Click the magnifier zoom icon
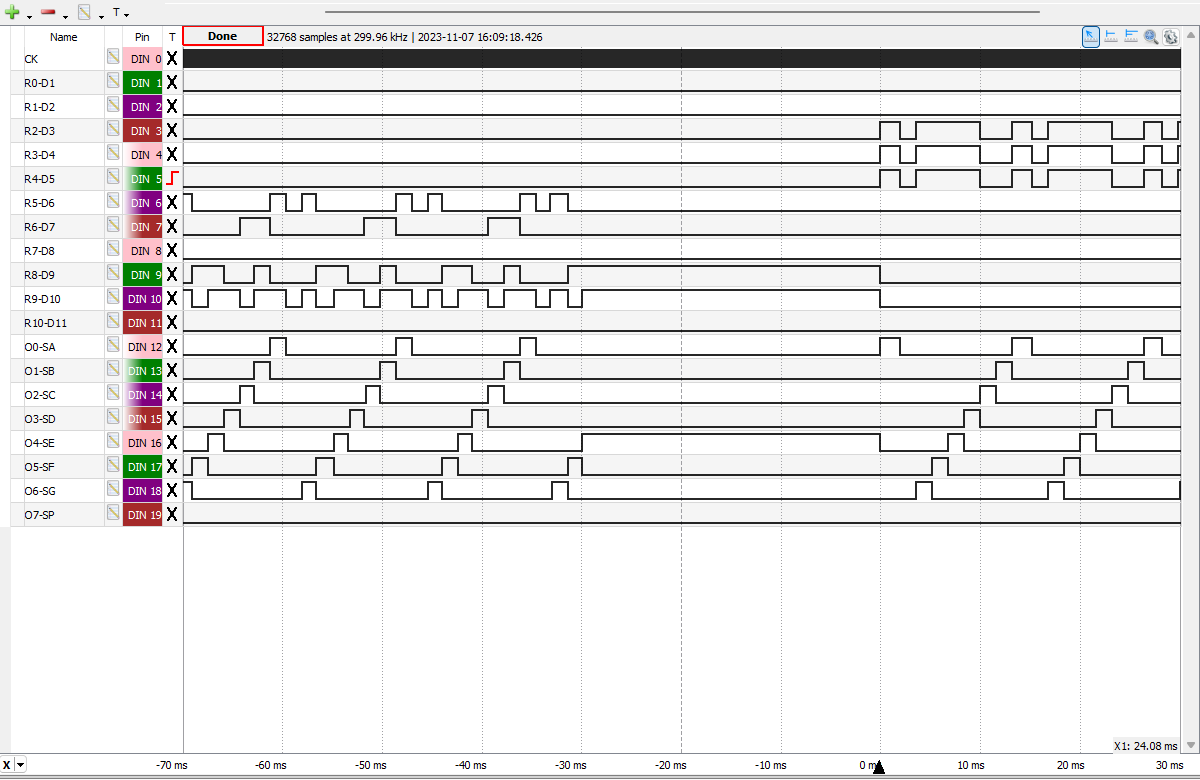This screenshot has width=1200, height=780. (1151, 36)
